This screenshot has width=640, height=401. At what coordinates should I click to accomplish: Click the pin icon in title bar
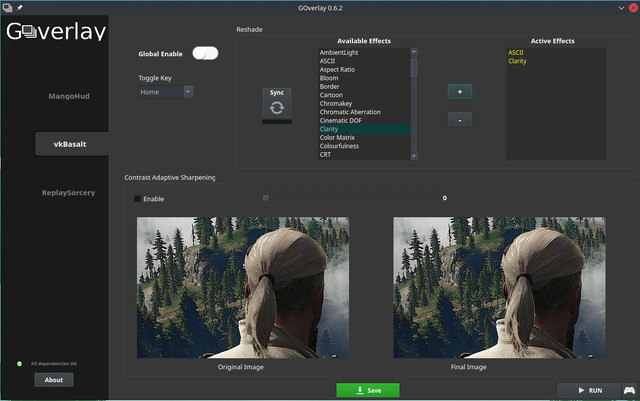tap(19, 6)
